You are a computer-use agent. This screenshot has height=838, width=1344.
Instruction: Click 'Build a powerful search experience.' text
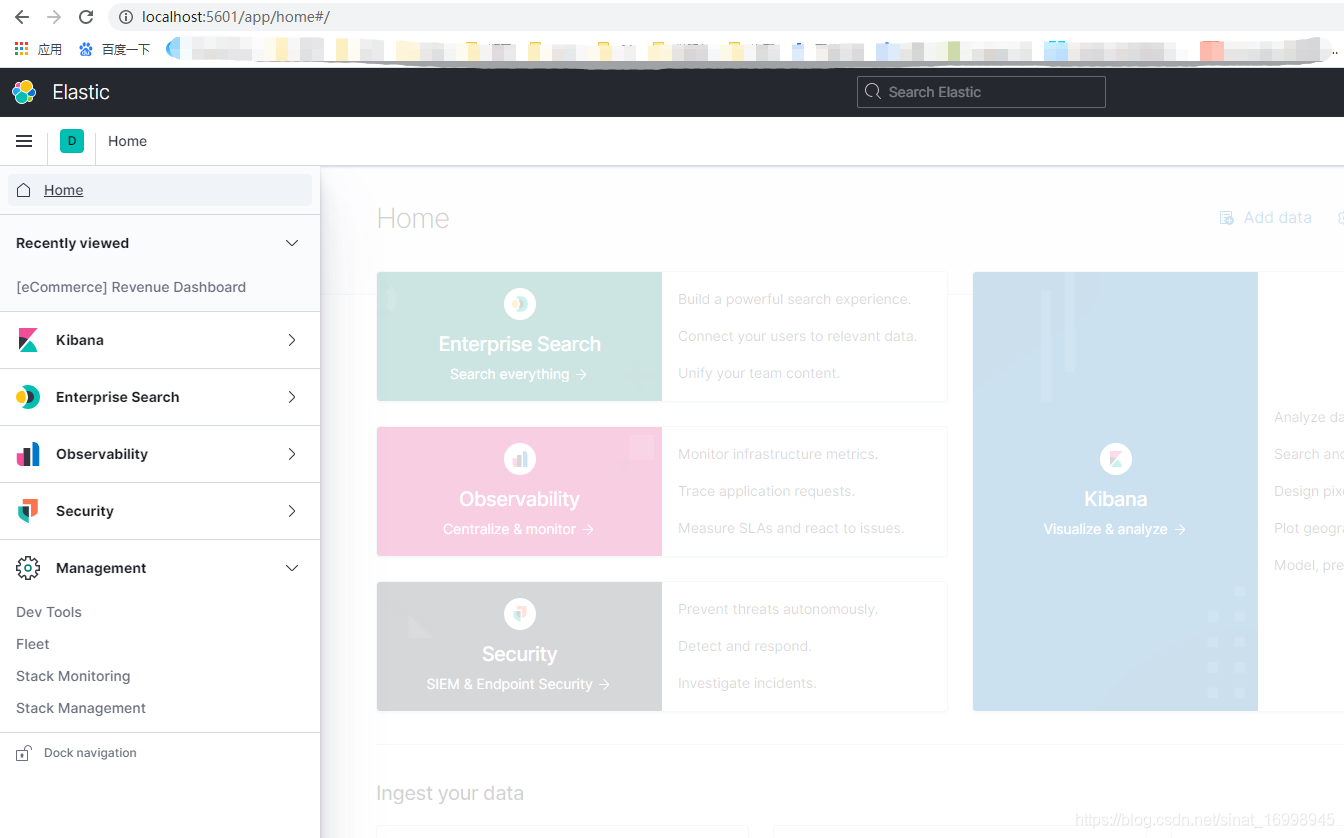pyautogui.click(x=795, y=299)
